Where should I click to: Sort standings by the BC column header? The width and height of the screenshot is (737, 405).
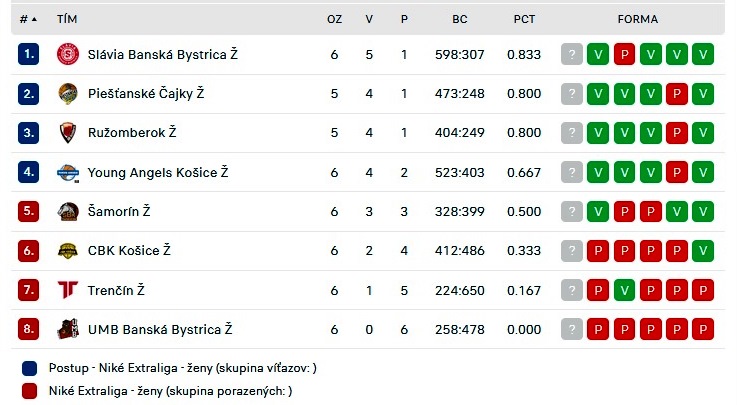[460, 19]
